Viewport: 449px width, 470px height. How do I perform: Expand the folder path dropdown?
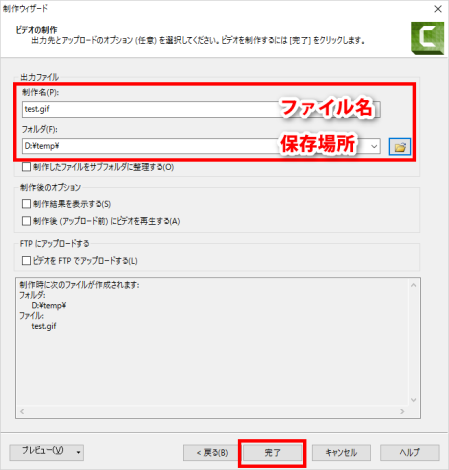(x=374, y=146)
